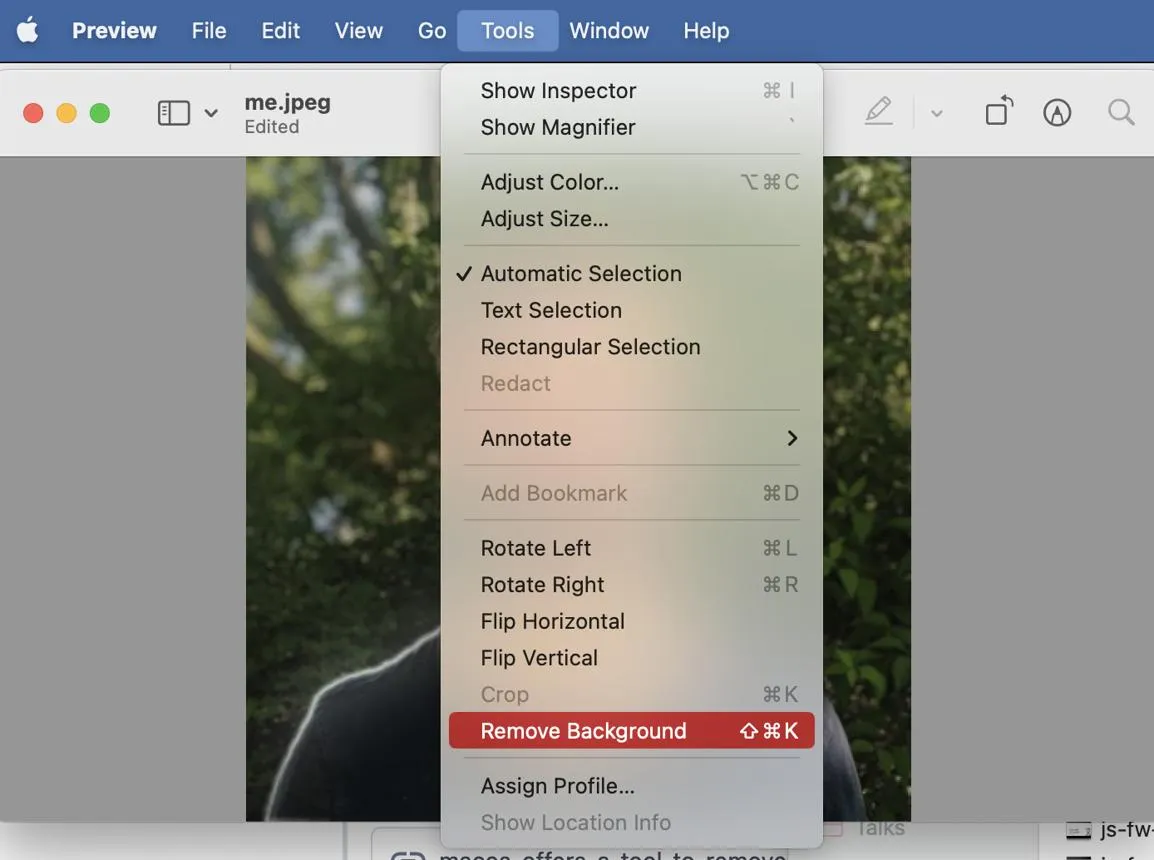
Task: Close the Tools menu from menu bar
Action: pos(508,31)
